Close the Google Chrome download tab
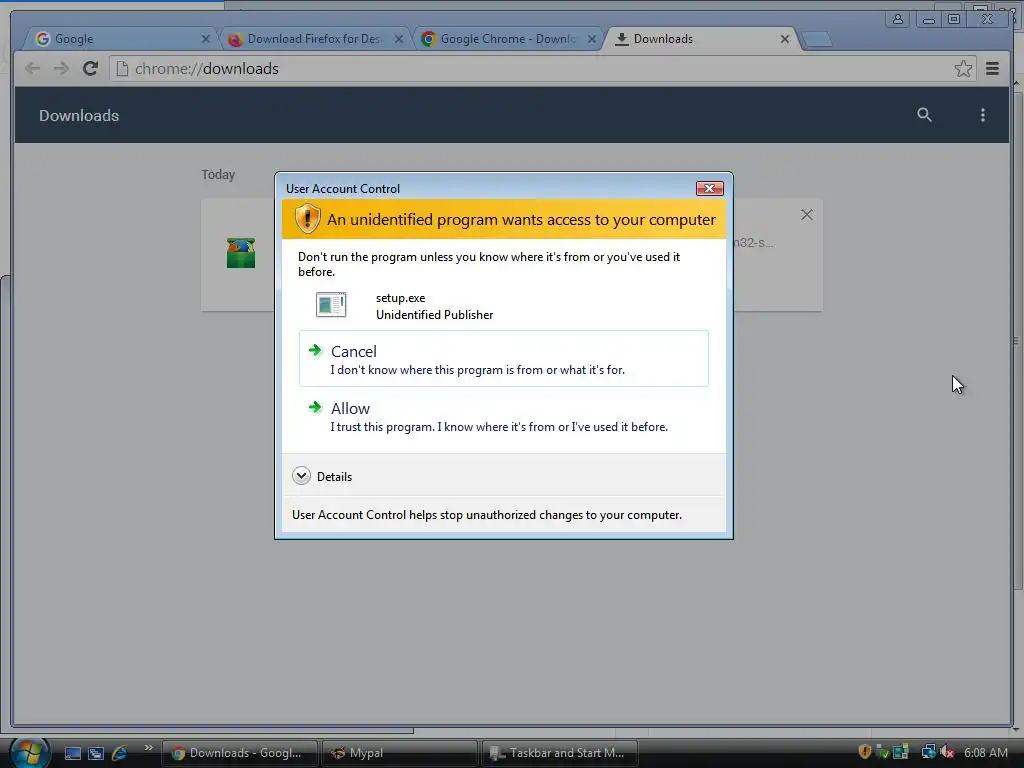 pos(592,39)
